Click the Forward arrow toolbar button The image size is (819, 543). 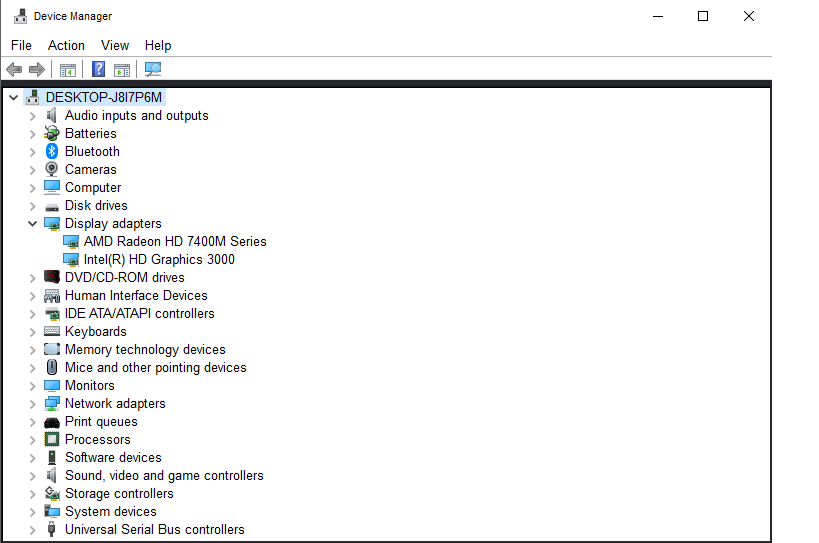tap(37, 69)
